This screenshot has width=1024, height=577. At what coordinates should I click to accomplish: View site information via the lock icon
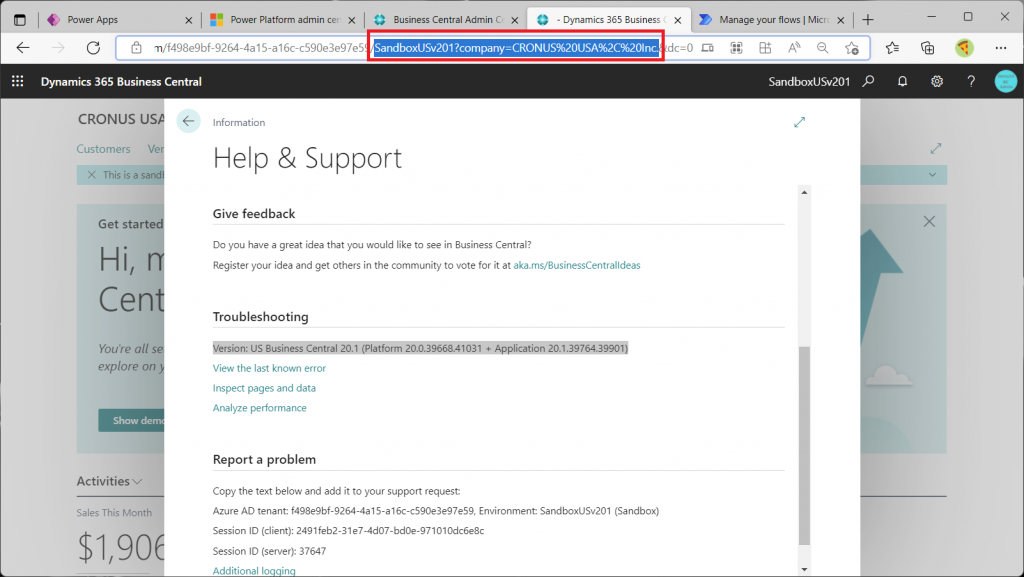(x=136, y=48)
